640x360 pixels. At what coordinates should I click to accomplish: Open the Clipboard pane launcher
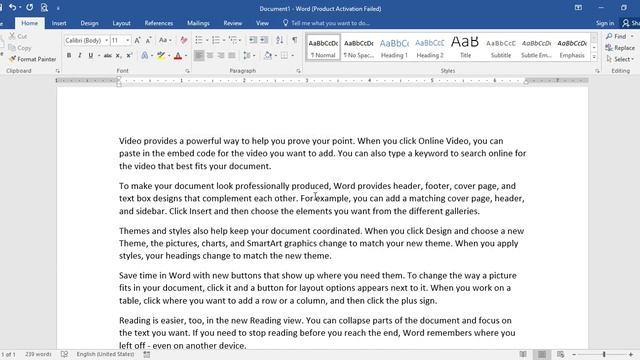(58, 71)
